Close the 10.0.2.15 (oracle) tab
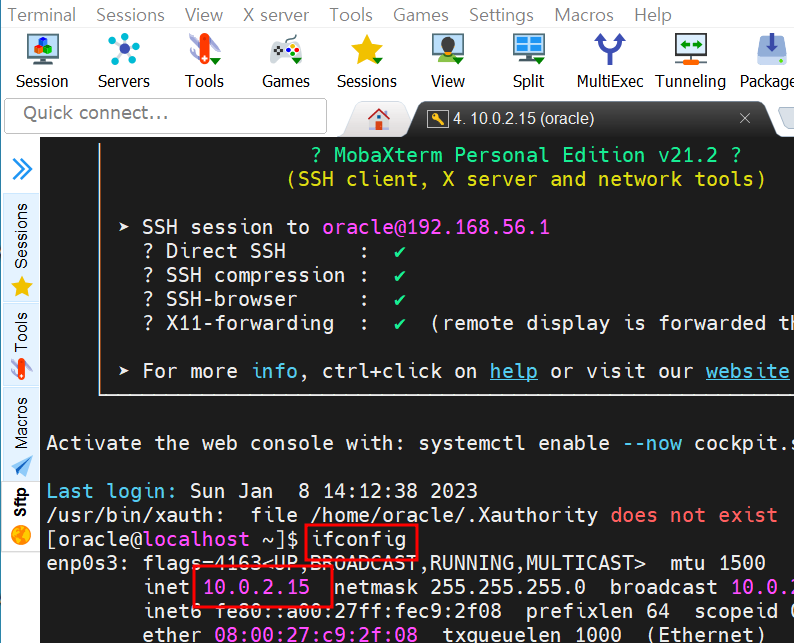Image resolution: width=794 pixels, height=643 pixels. click(744, 118)
